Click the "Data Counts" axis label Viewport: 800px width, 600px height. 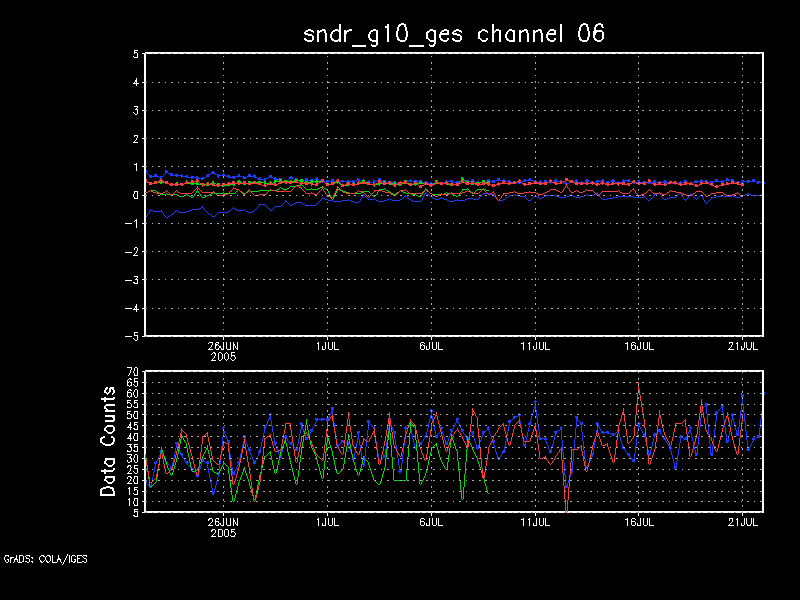pyautogui.click(x=109, y=441)
